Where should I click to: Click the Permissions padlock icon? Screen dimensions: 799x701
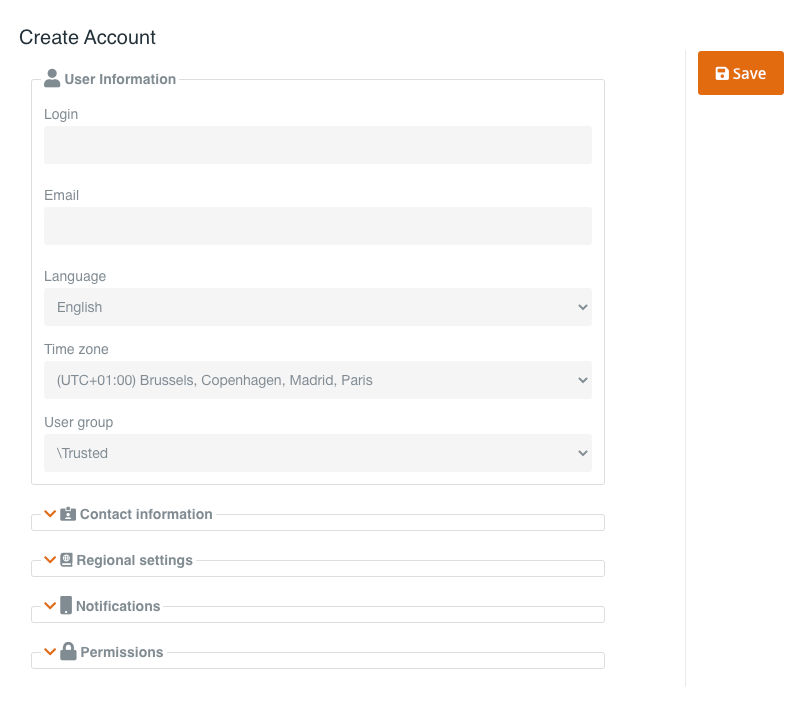[68, 652]
